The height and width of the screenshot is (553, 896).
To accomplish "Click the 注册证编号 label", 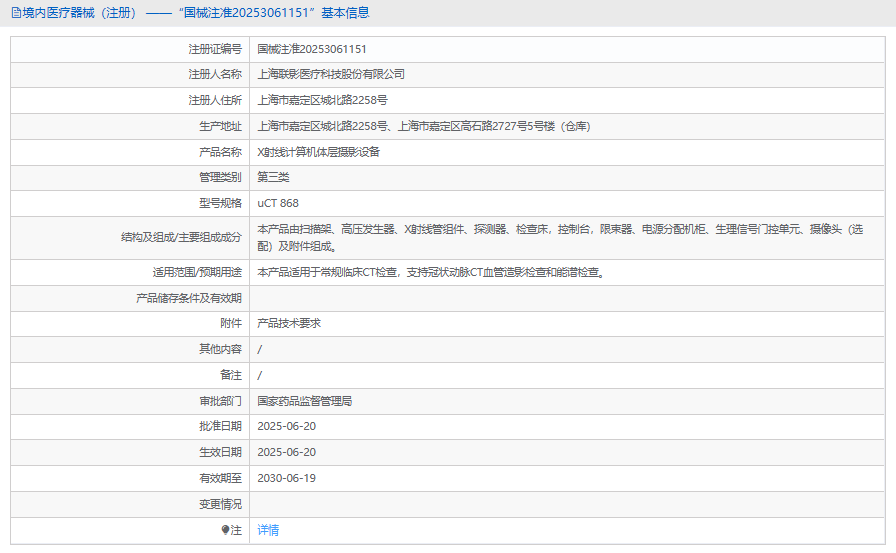I will coord(215,49).
